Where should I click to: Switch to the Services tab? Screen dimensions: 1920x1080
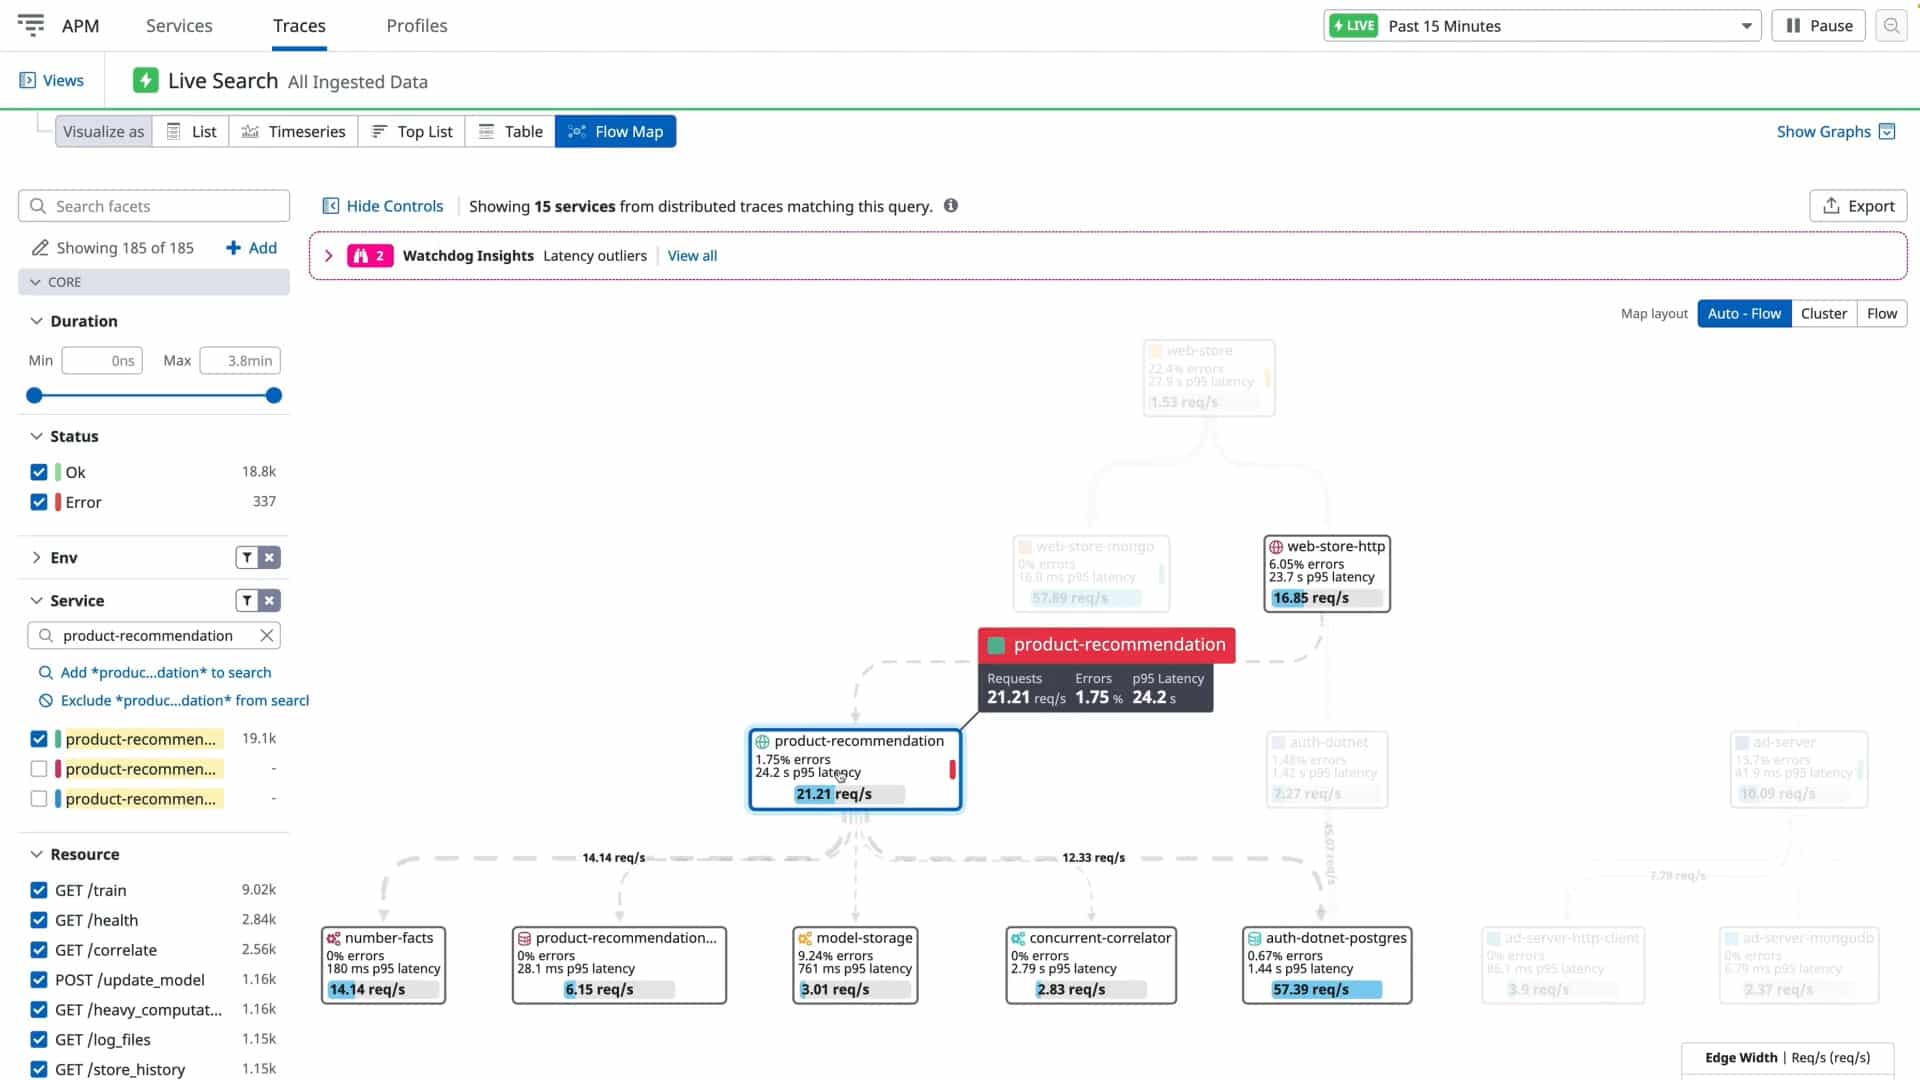tap(179, 26)
